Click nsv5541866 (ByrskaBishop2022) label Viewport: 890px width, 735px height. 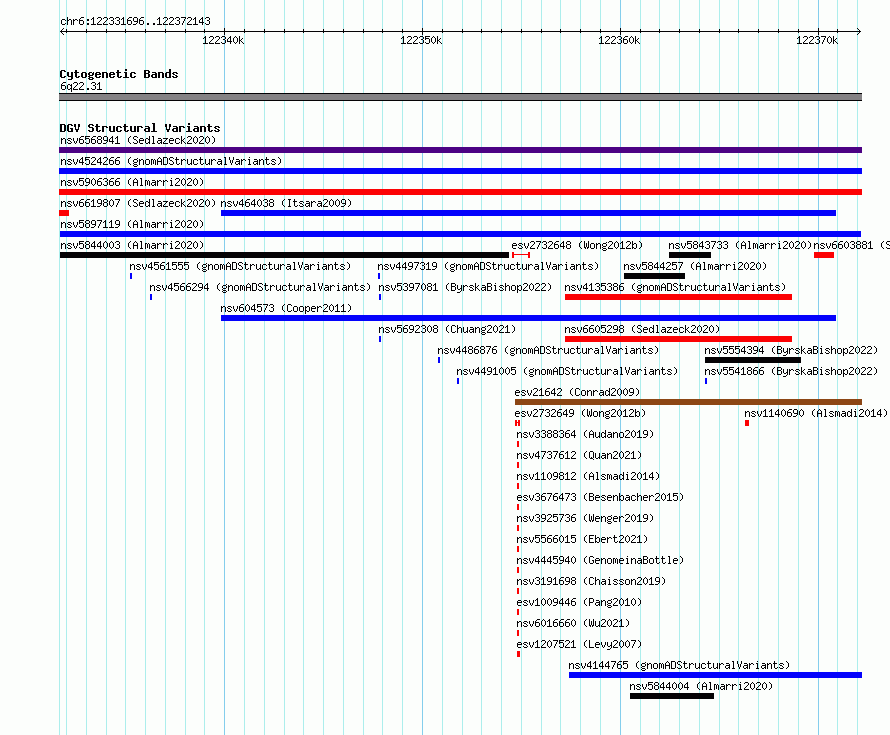(x=791, y=371)
